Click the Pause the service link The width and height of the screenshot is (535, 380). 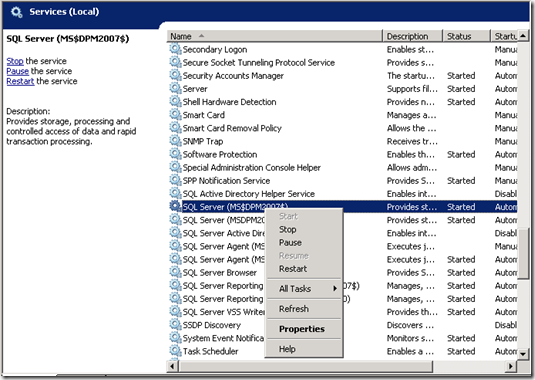point(17,71)
